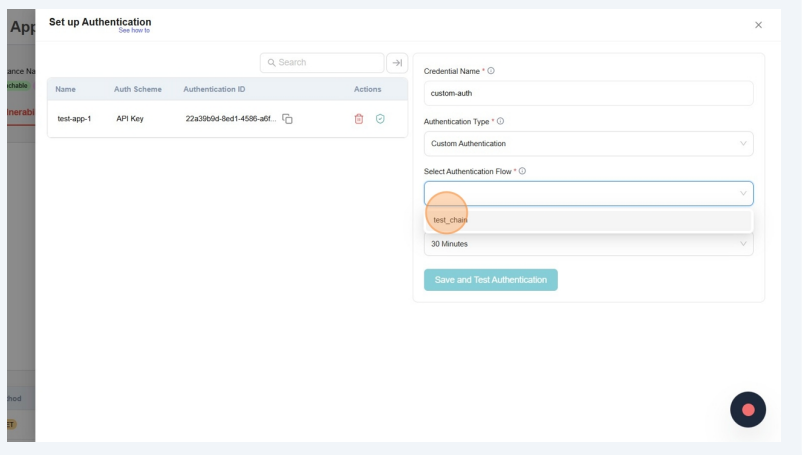Select the test-app-1 name cell

[74, 119]
